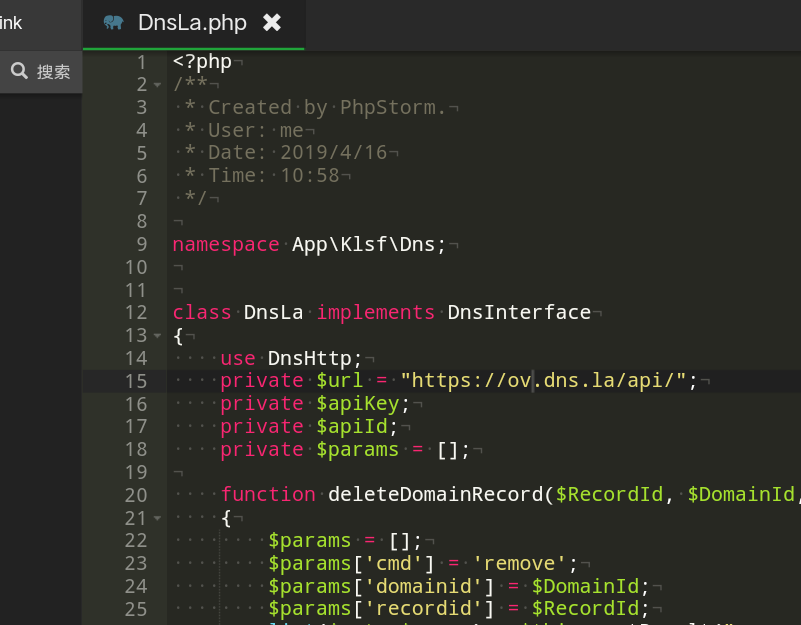Screen dimensions: 801x625
Task: Close the DnsLa.php tab
Action: [271, 23]
